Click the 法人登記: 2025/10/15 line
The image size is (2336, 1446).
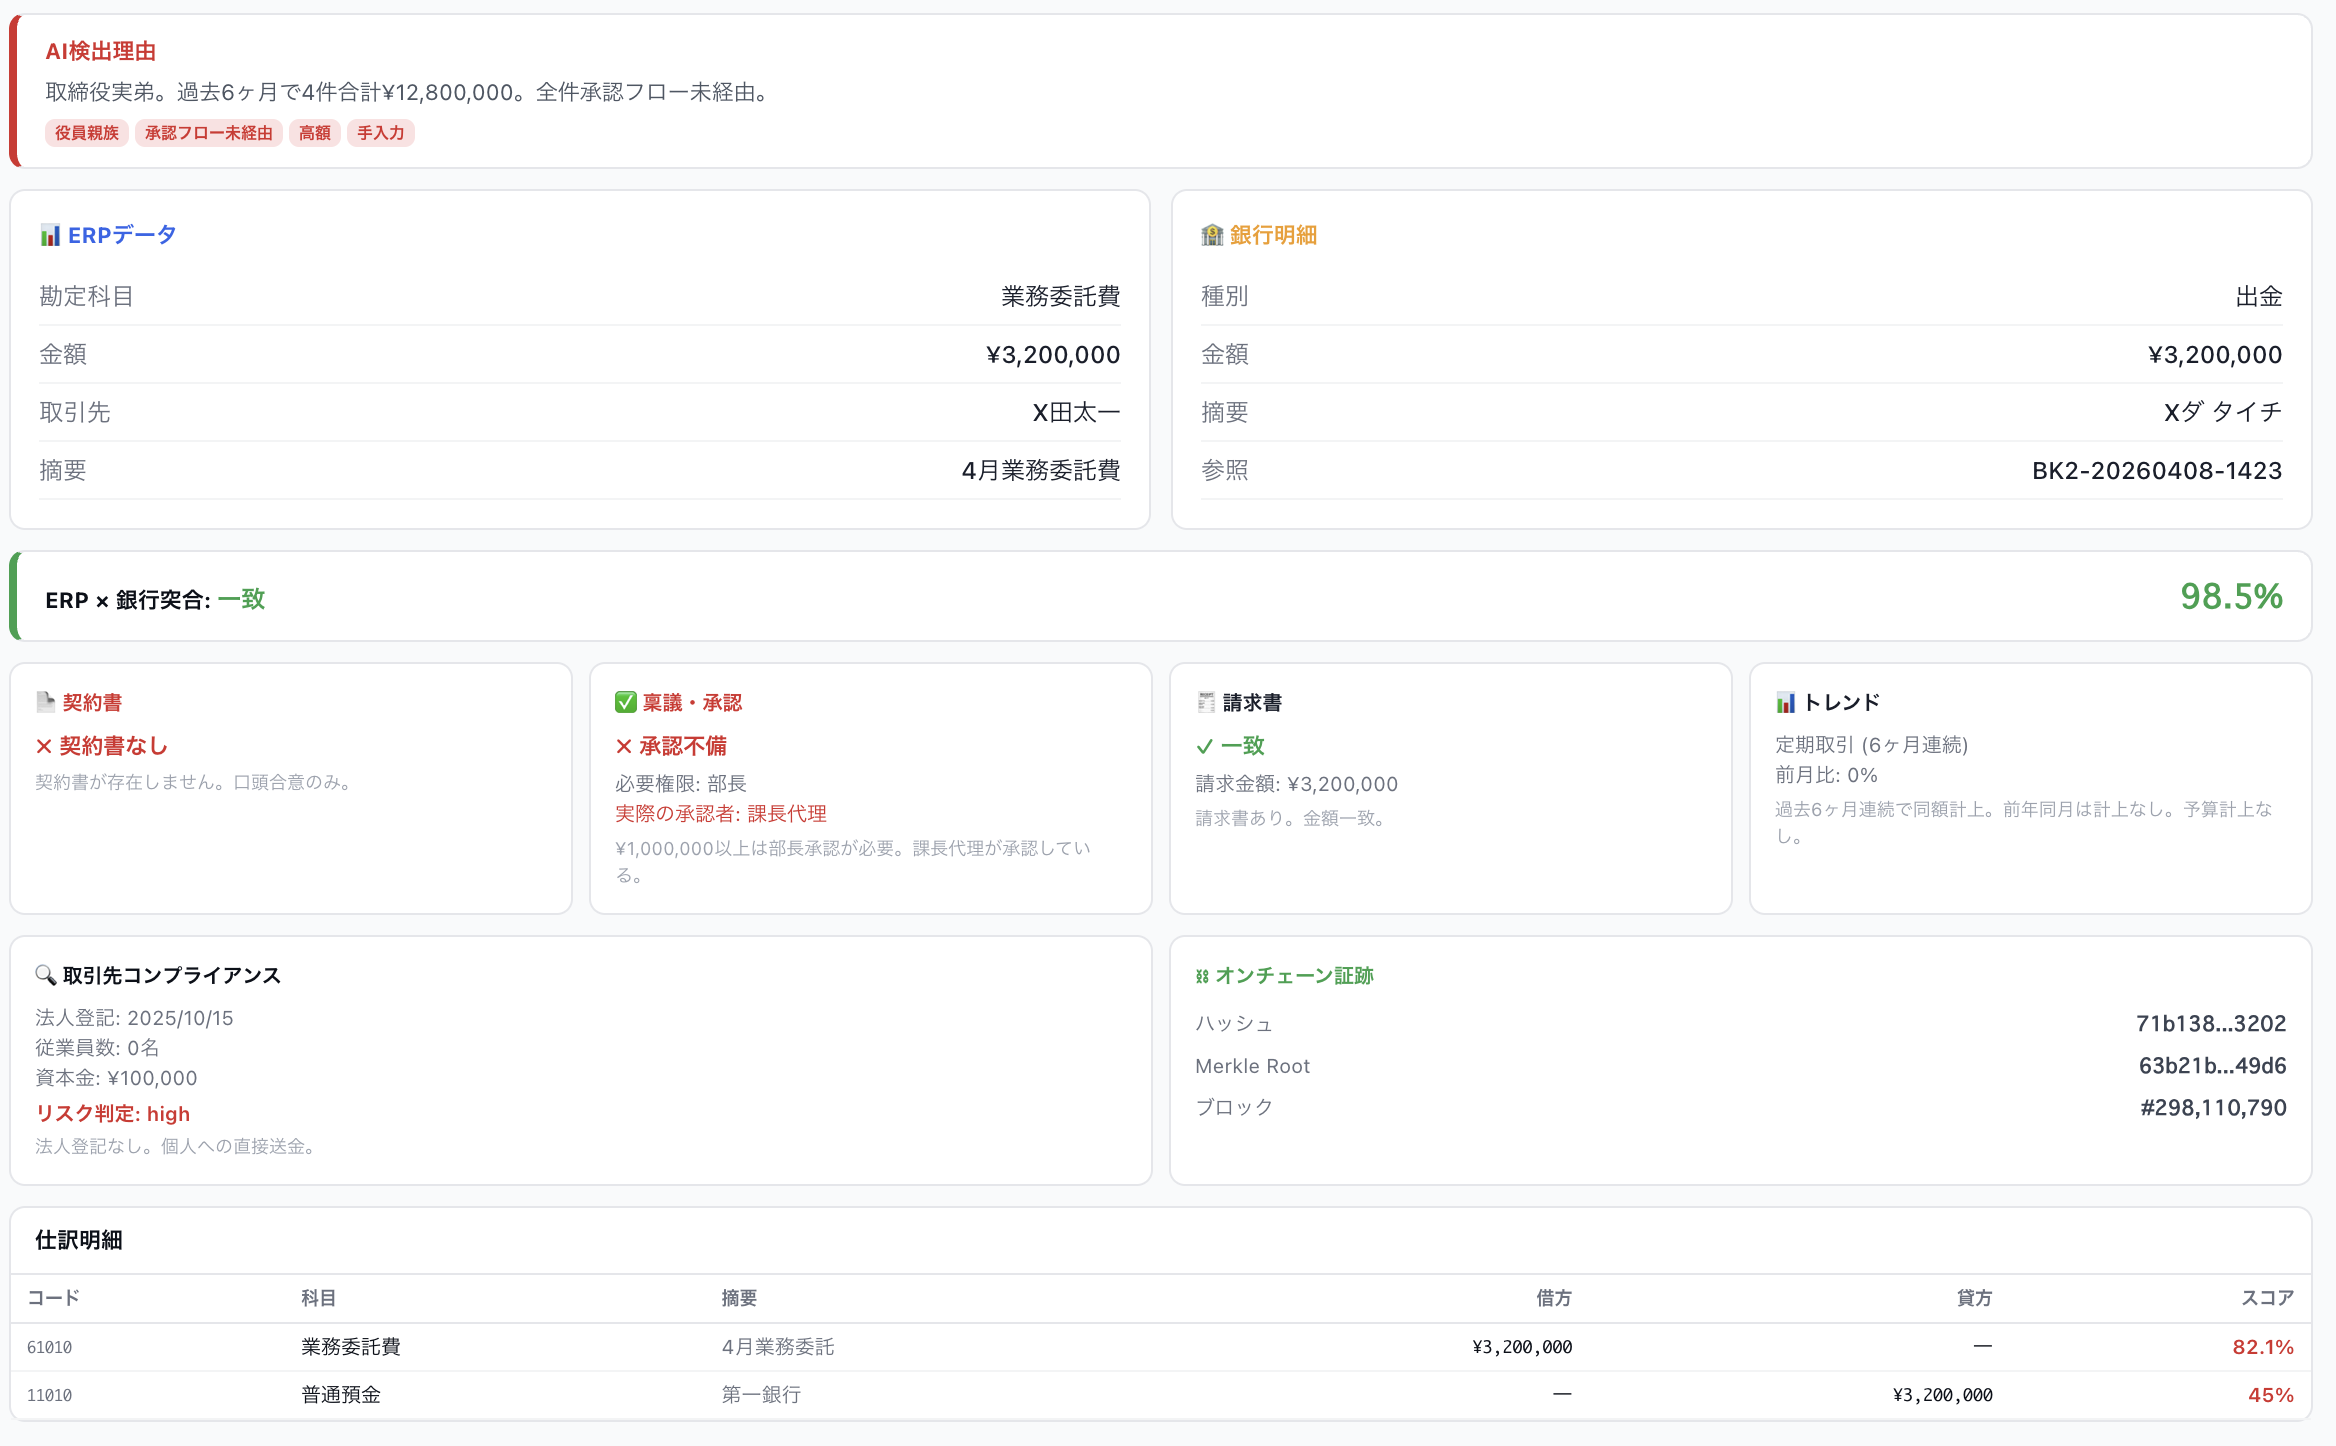[x=134, y=1018]
